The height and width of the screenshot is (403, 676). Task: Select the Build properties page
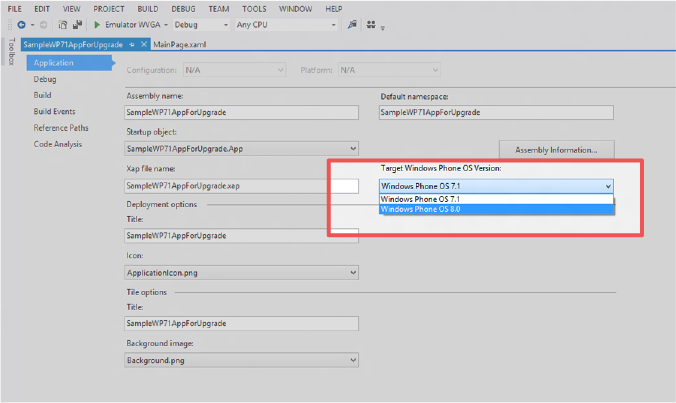(x=43, y=95)
